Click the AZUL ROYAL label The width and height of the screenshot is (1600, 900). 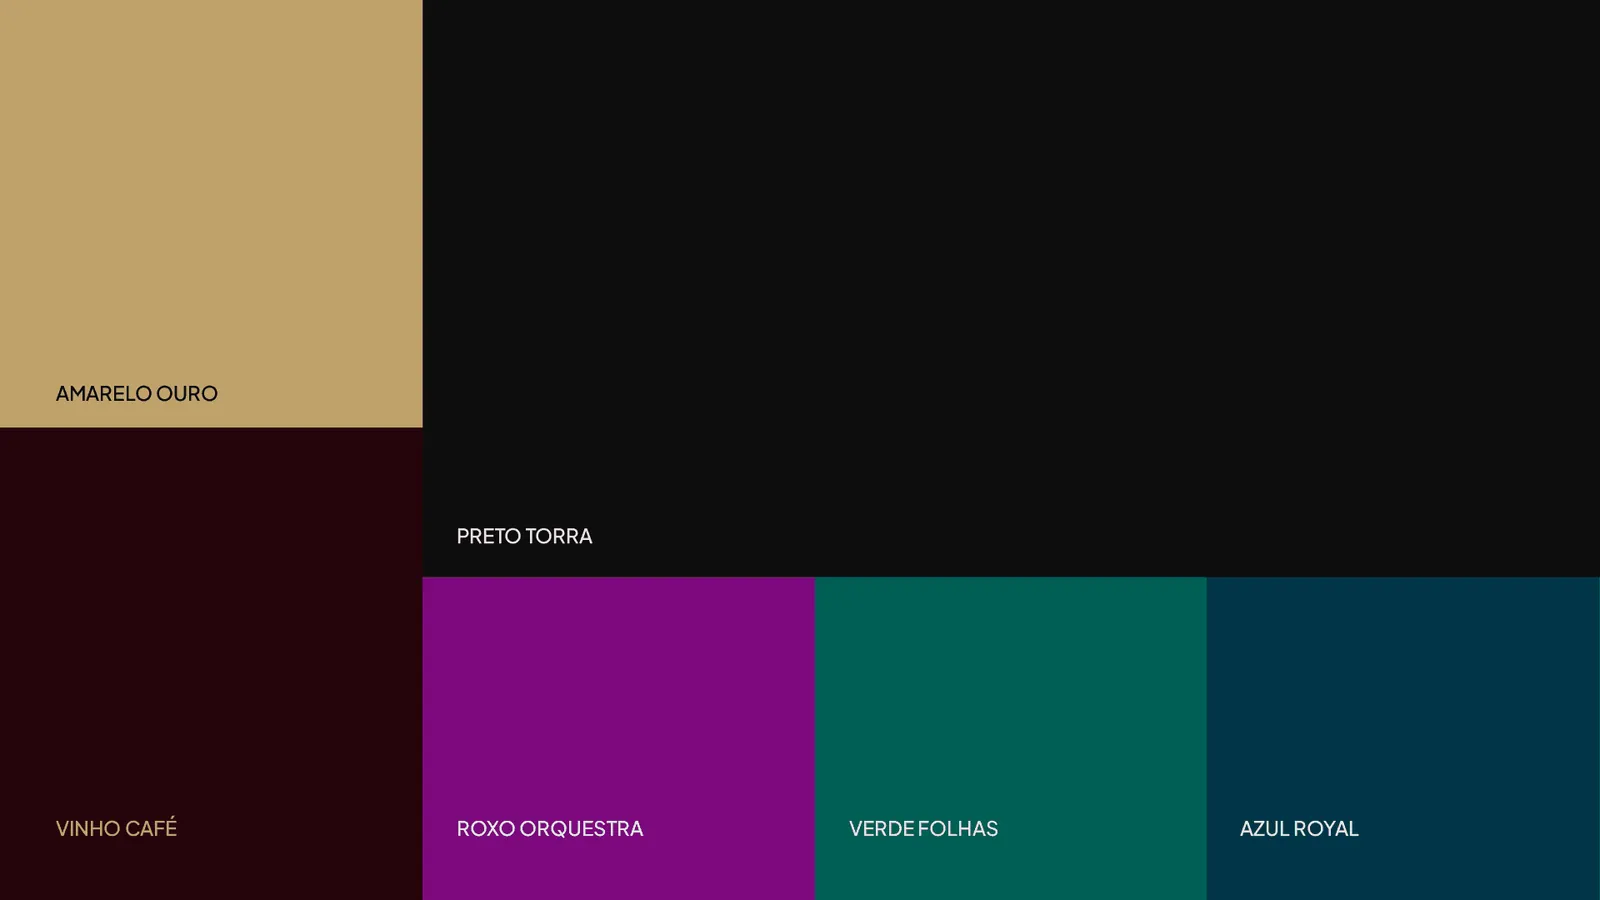point(1299,829)
